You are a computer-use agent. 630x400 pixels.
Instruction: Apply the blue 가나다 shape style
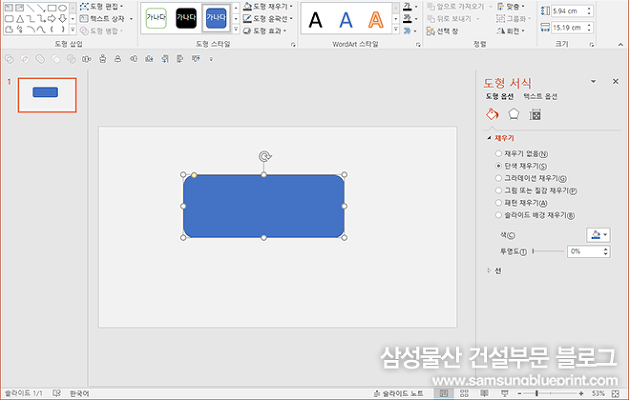tap(216, 18)
